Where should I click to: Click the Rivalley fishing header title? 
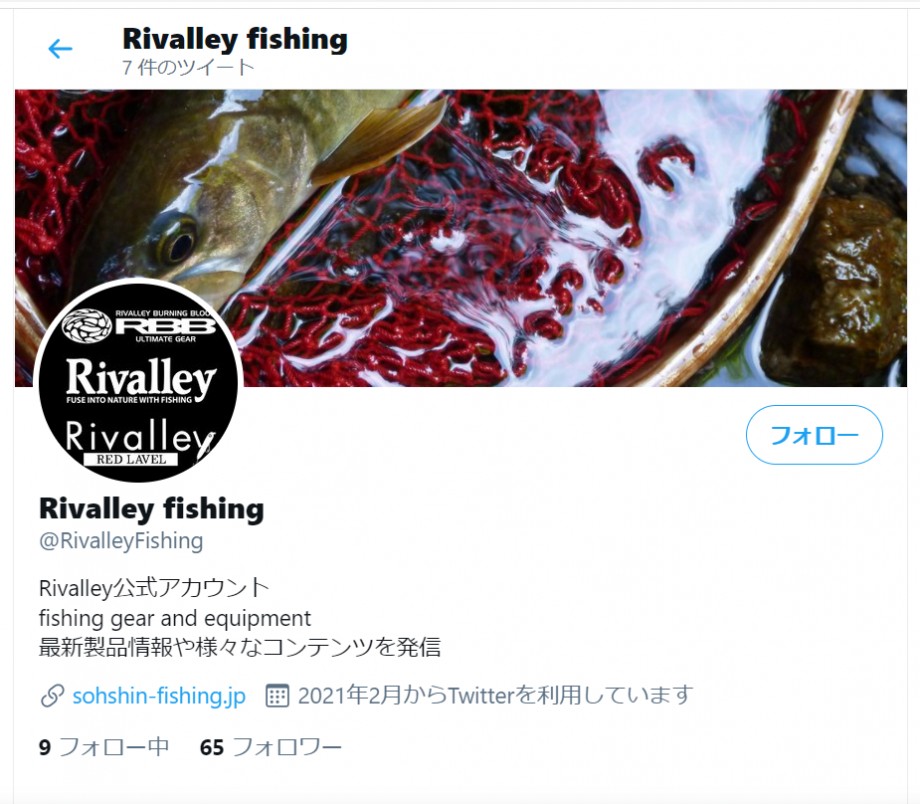(x=235, y=39)
